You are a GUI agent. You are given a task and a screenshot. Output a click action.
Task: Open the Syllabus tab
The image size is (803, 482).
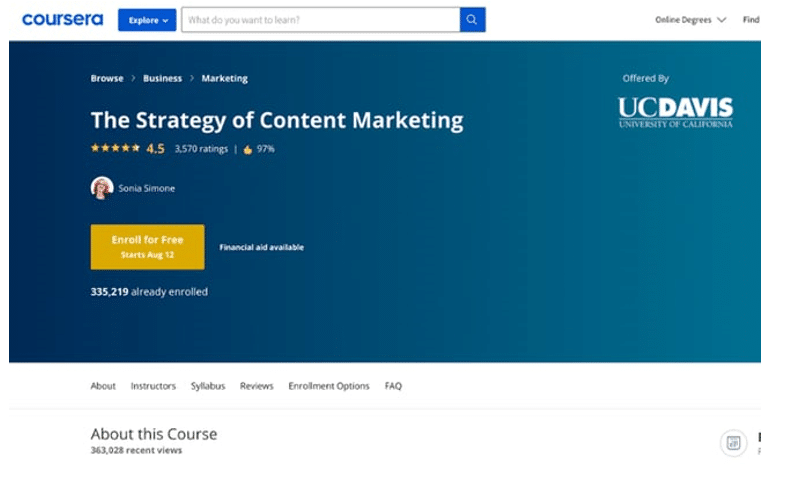coord(208,386)
